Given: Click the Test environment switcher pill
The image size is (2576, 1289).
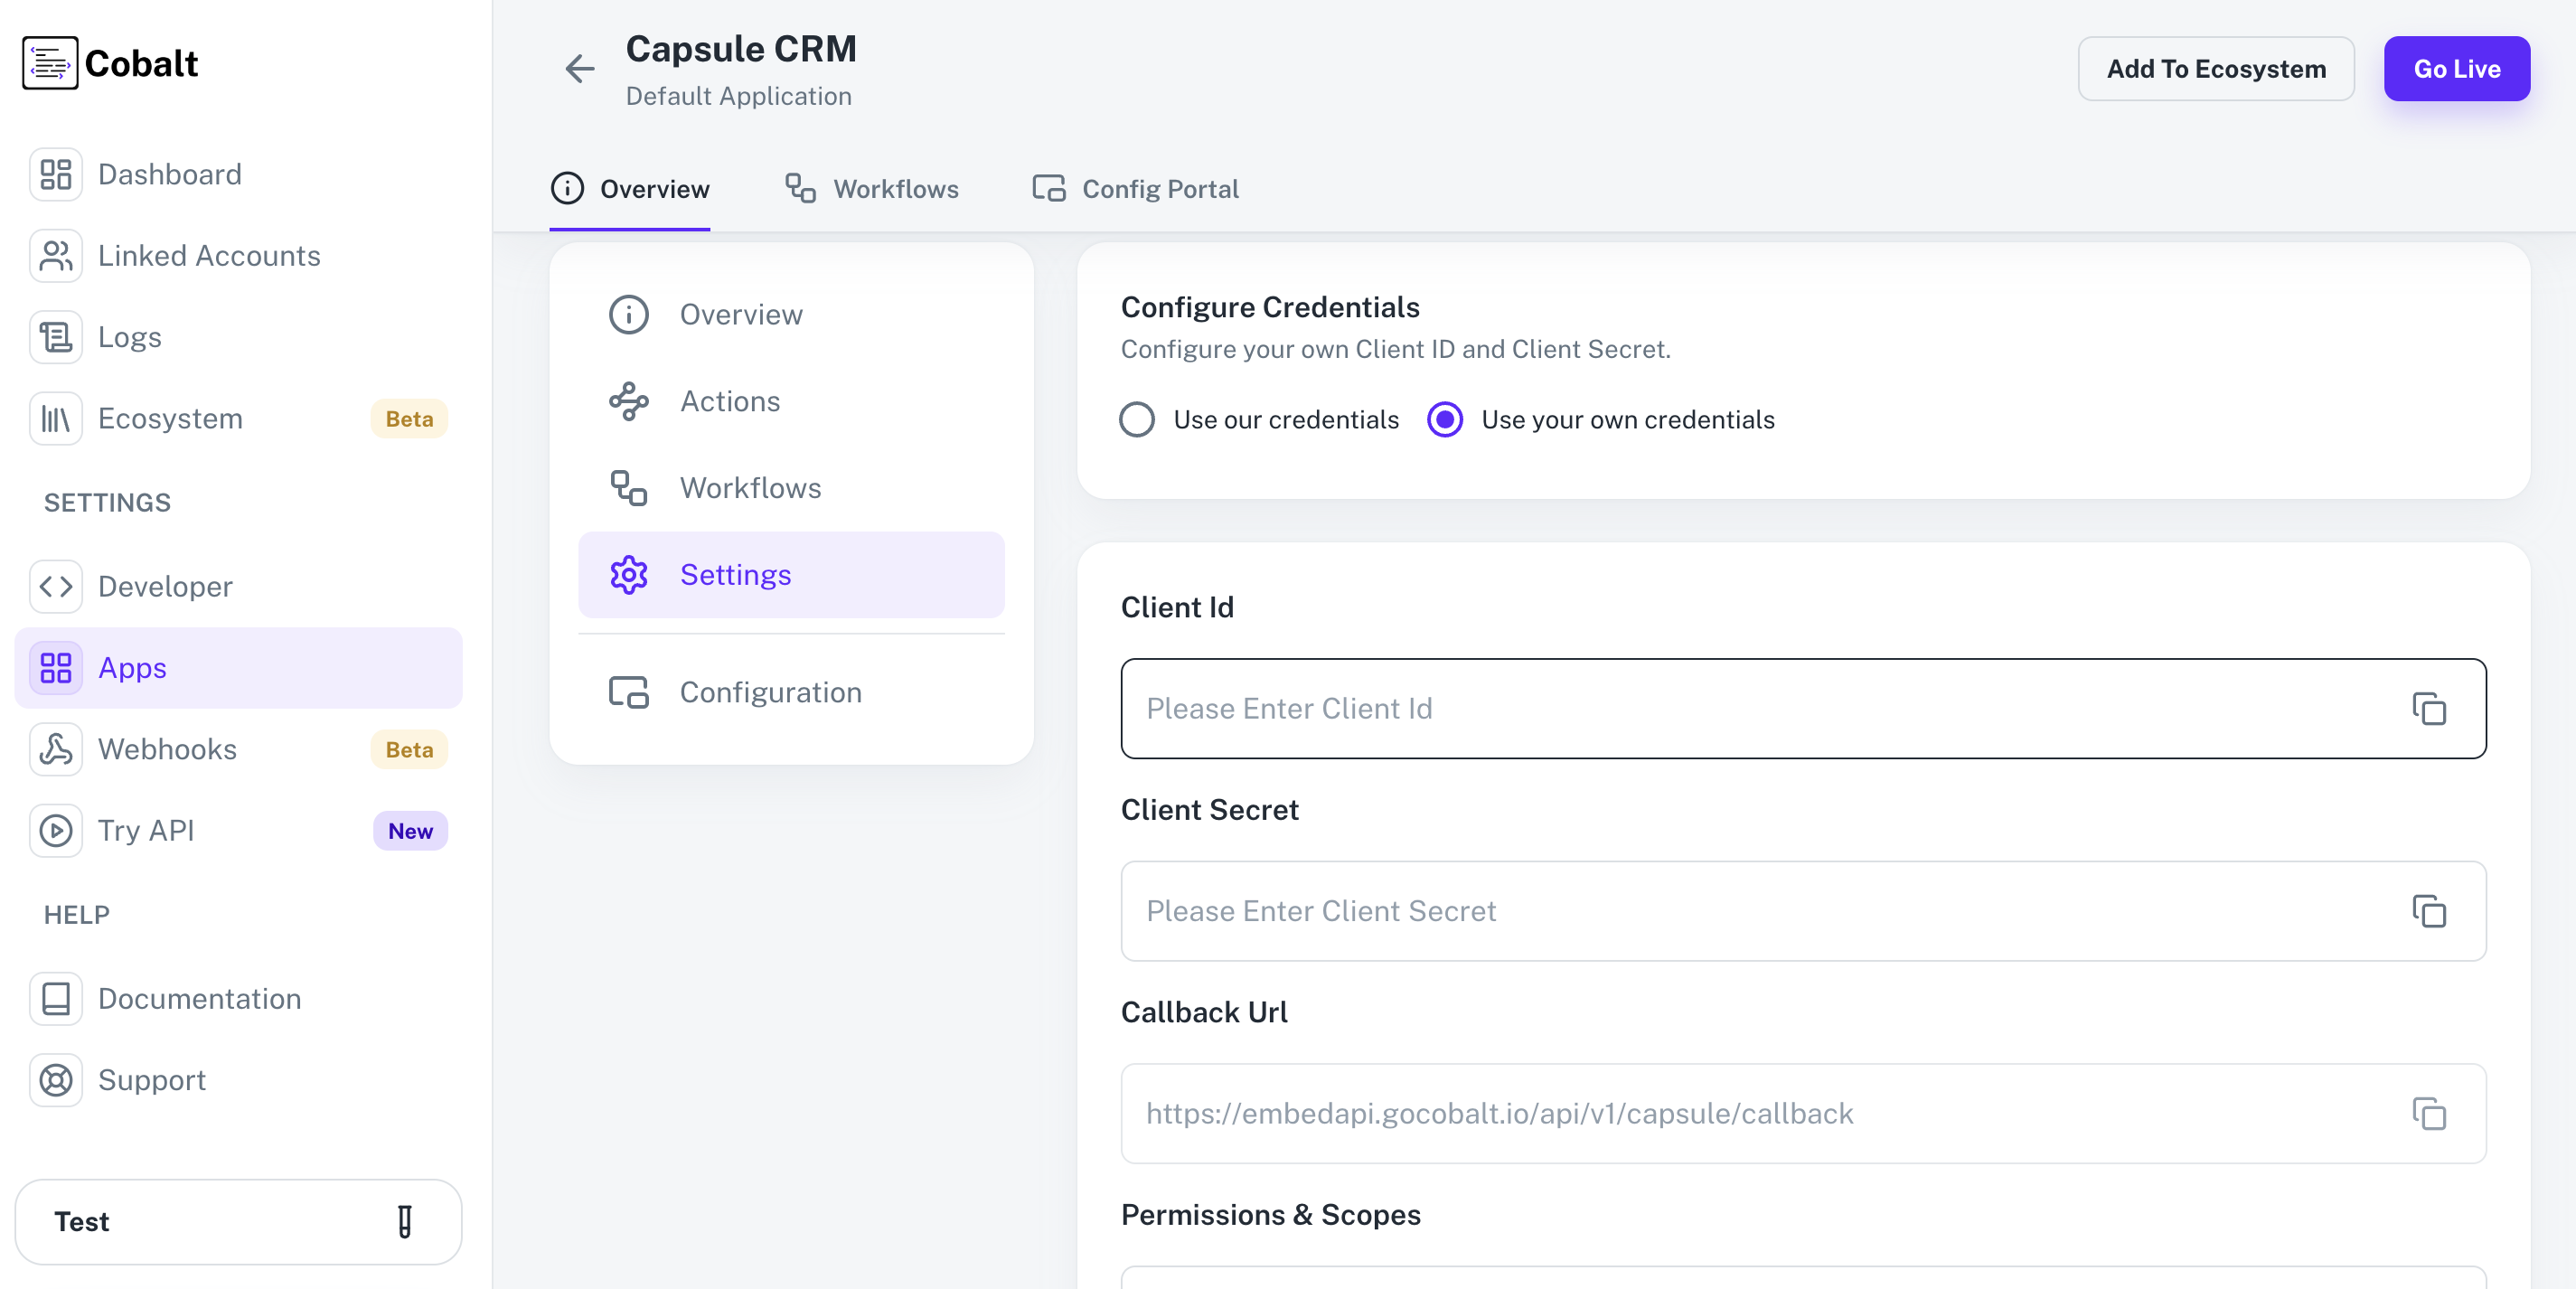Looking at the screenshot, I should click(238, 1221).
